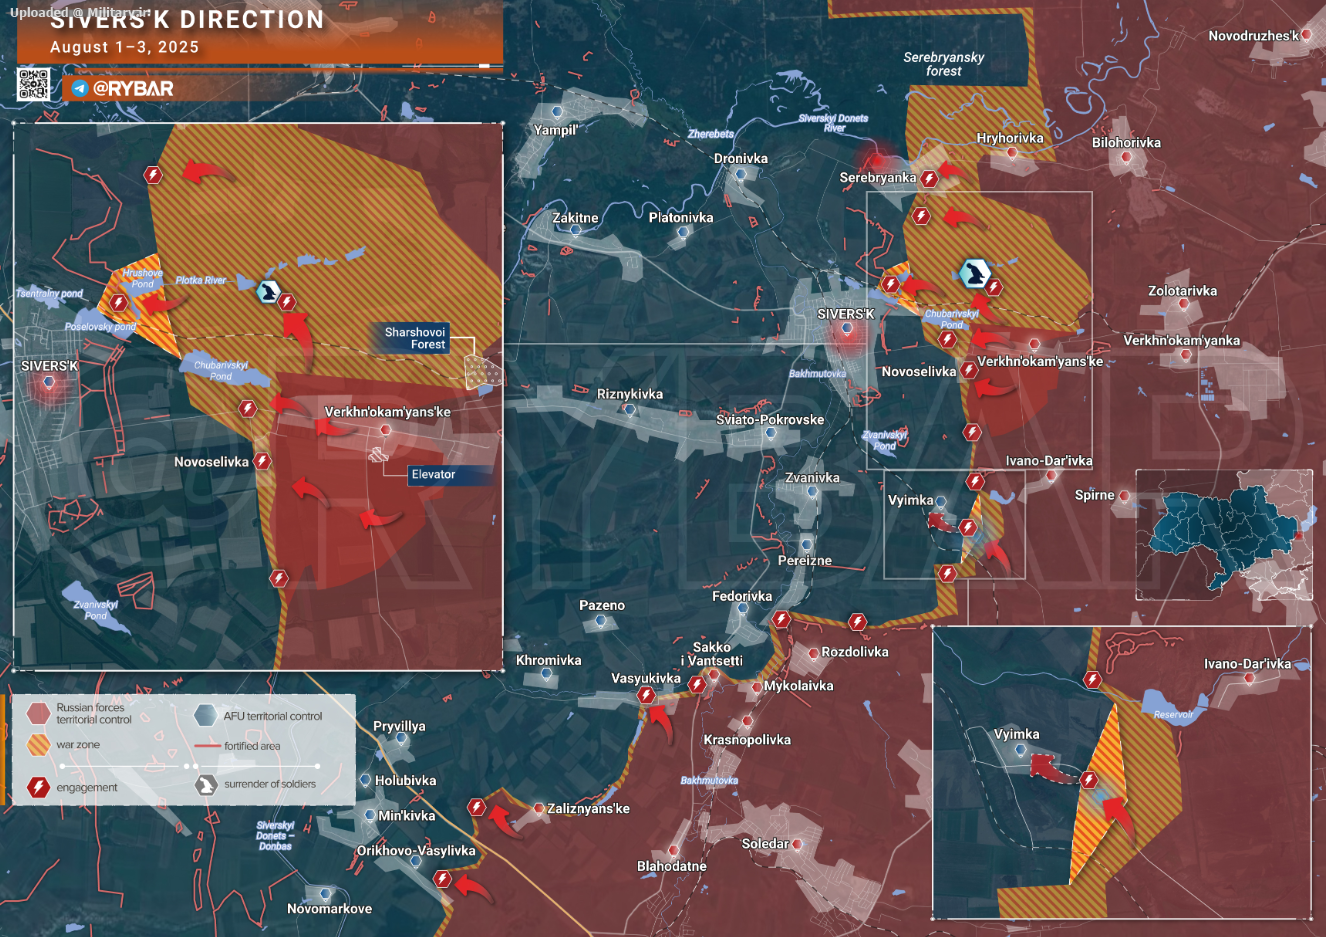This screenshot has width=1326, height=937.
Task: Select the Bilohorivka town label
Action: point(1126,143)
